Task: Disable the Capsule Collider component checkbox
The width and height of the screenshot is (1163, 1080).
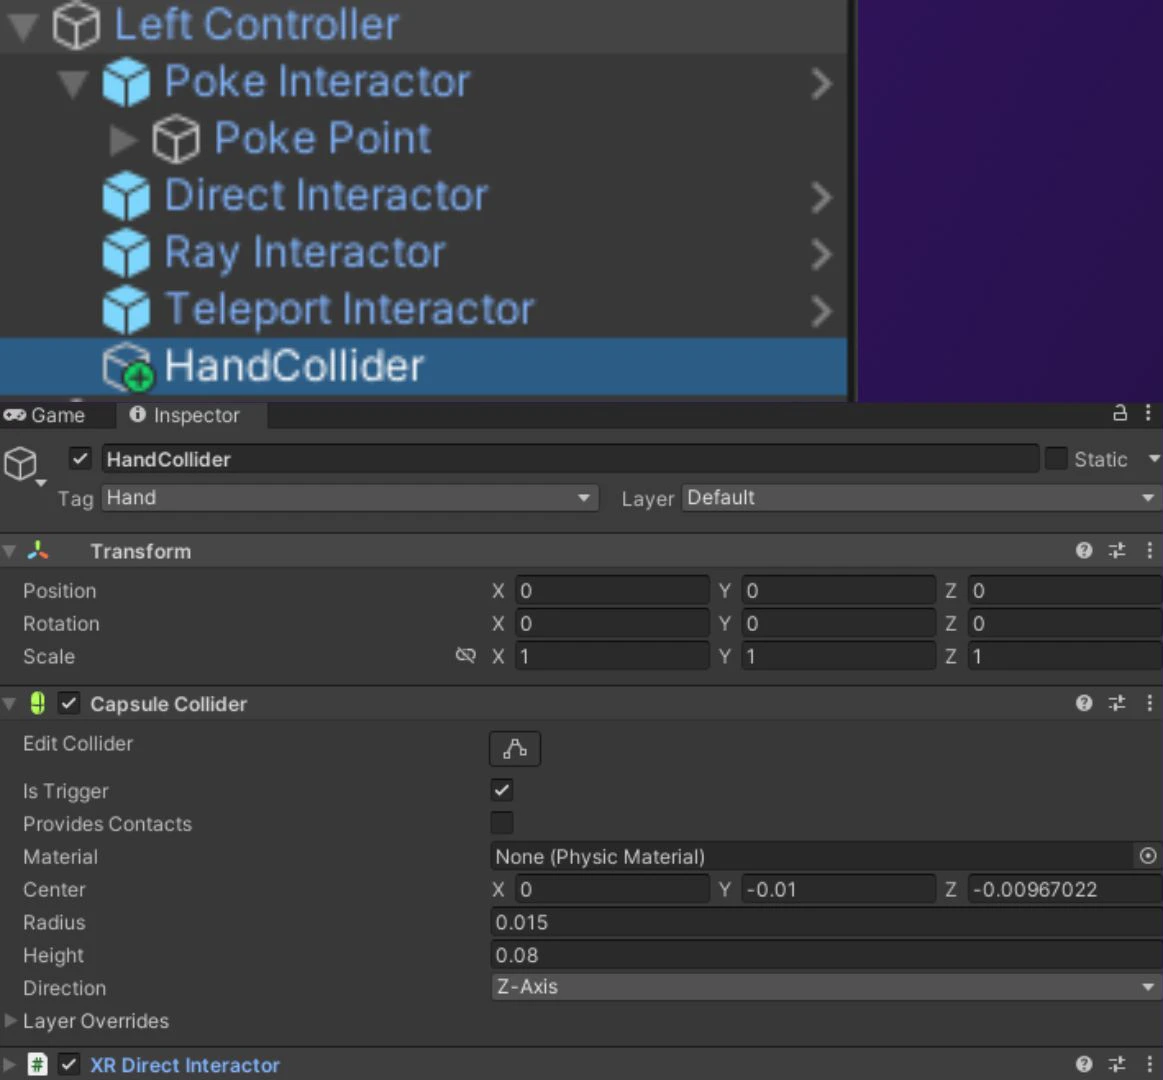Action: tap(69, 703)
